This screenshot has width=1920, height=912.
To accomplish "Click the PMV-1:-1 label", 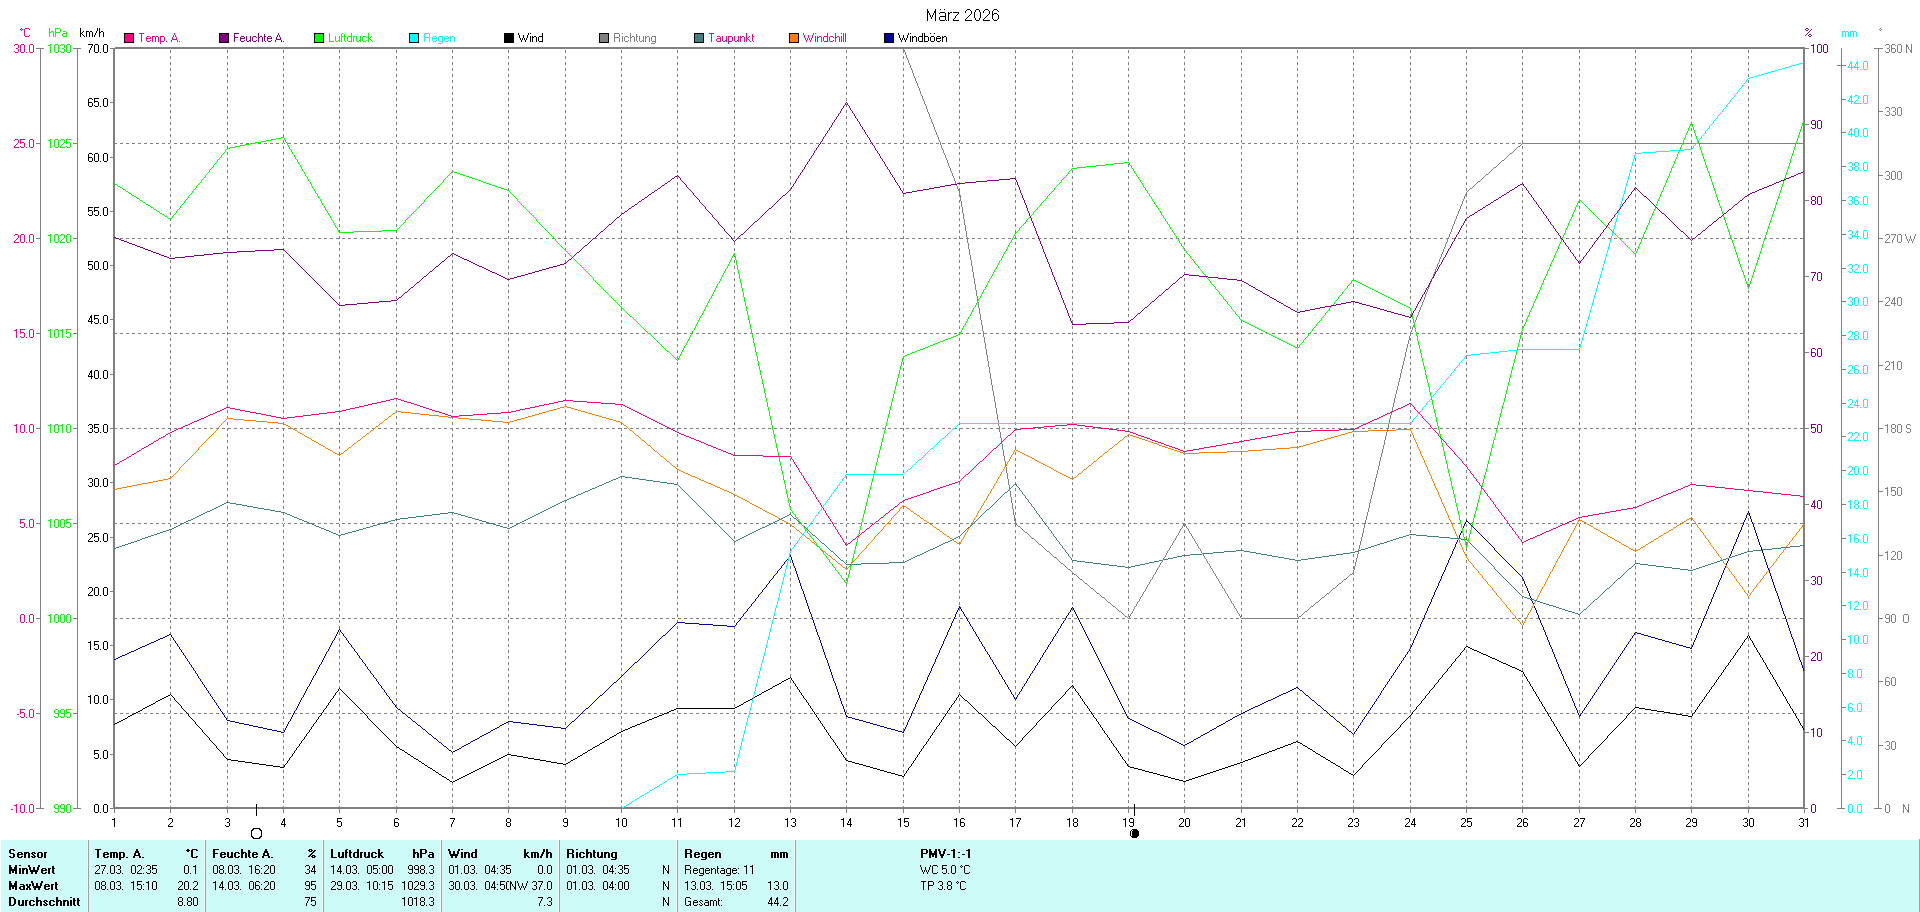I will pyautogui.click(x=945, y=854).
